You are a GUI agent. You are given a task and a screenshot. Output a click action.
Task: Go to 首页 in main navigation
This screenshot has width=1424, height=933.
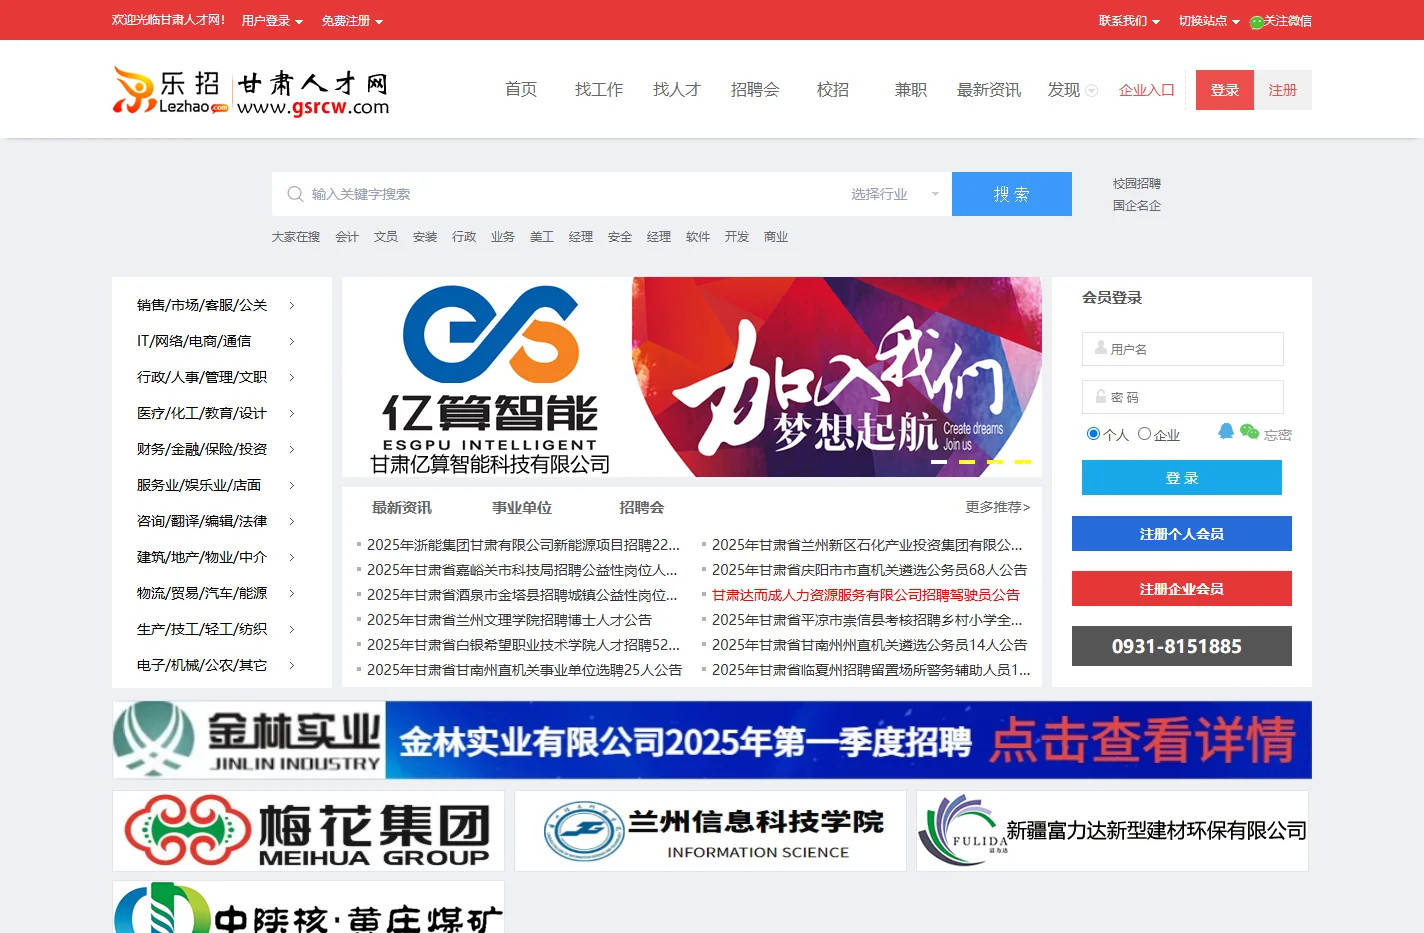click(x=521, y=90)
